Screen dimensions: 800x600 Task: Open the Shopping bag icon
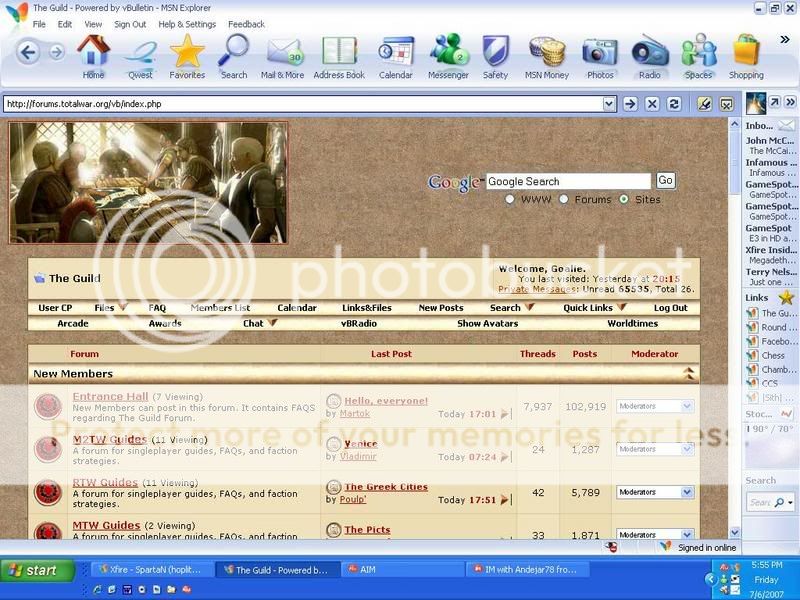click(x=746, y=56)
